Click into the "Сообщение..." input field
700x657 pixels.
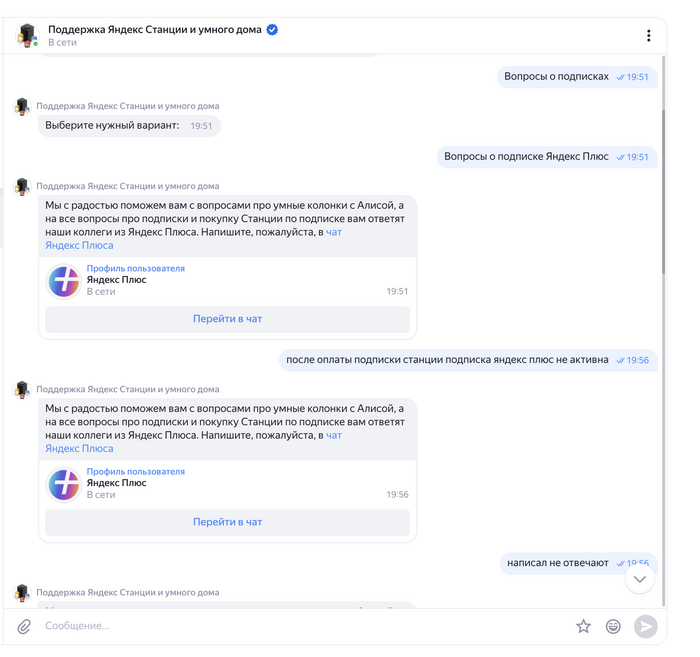click(300, 626)
